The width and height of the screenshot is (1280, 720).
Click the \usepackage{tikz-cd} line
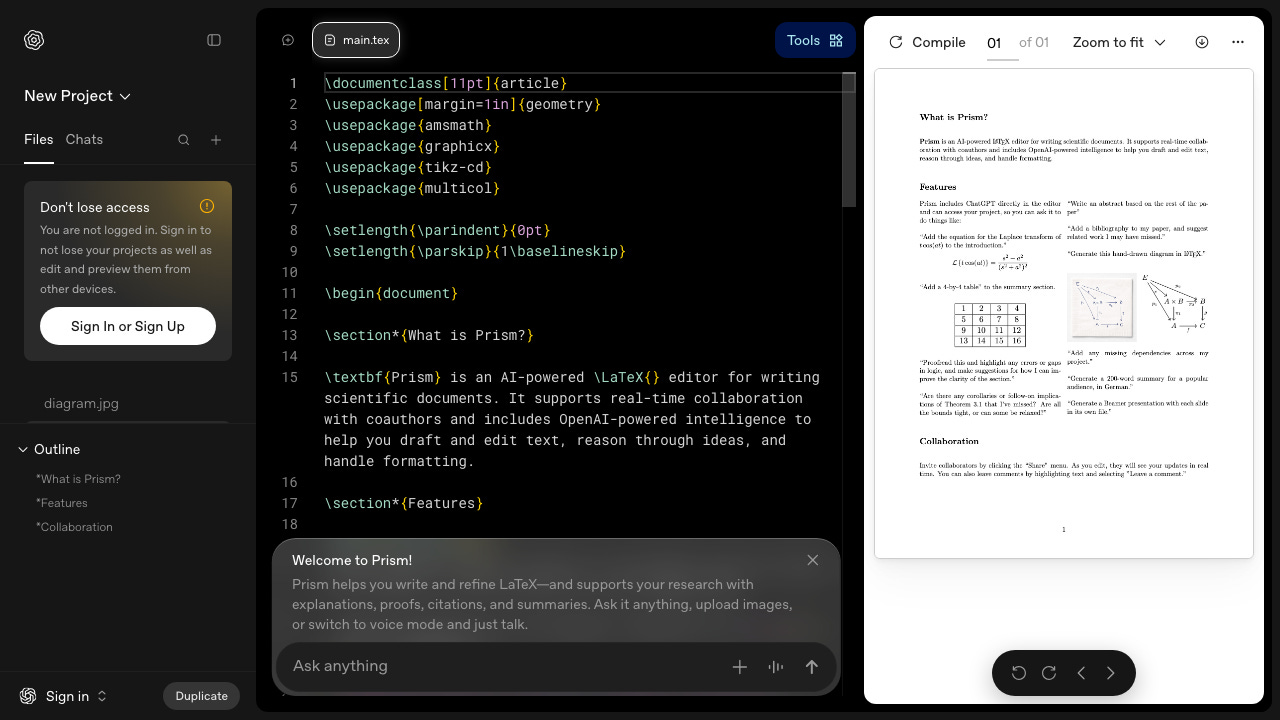(408, 167)
